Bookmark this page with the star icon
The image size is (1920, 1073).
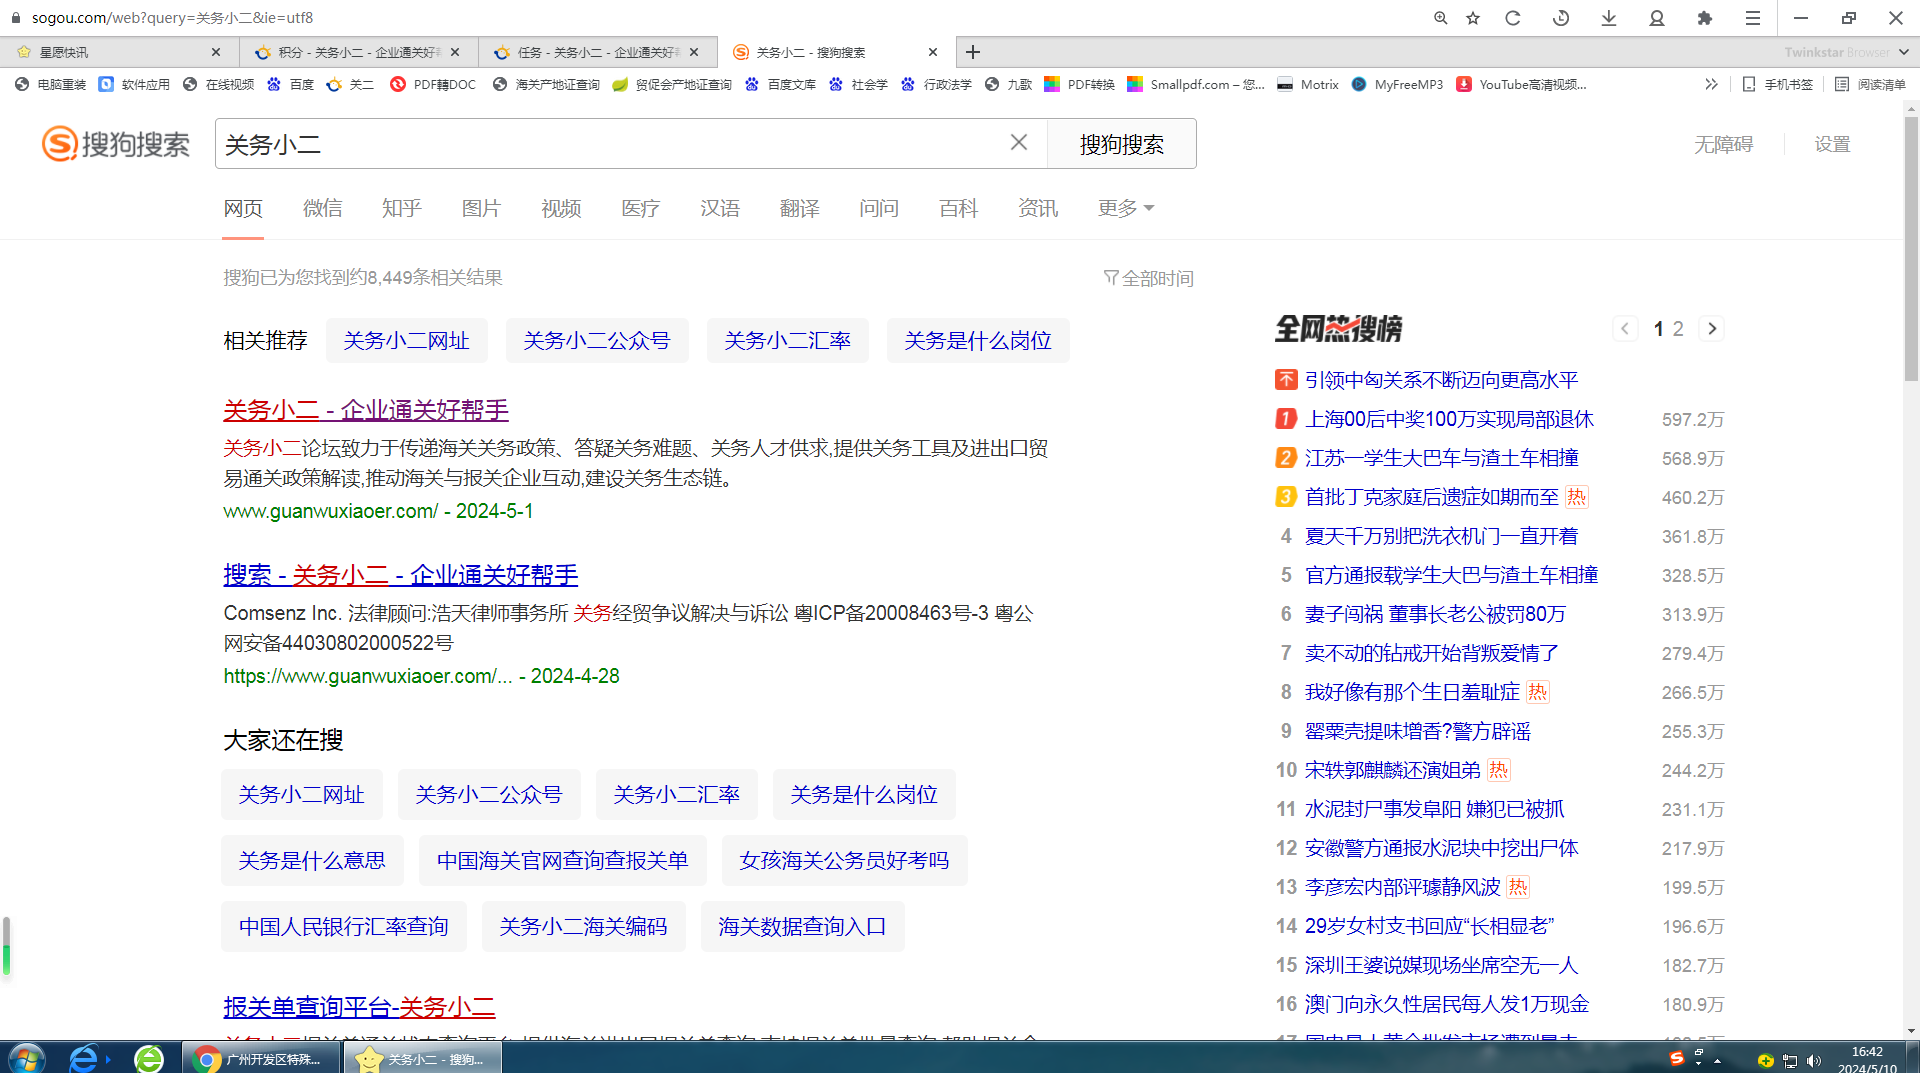[1473, 18]
